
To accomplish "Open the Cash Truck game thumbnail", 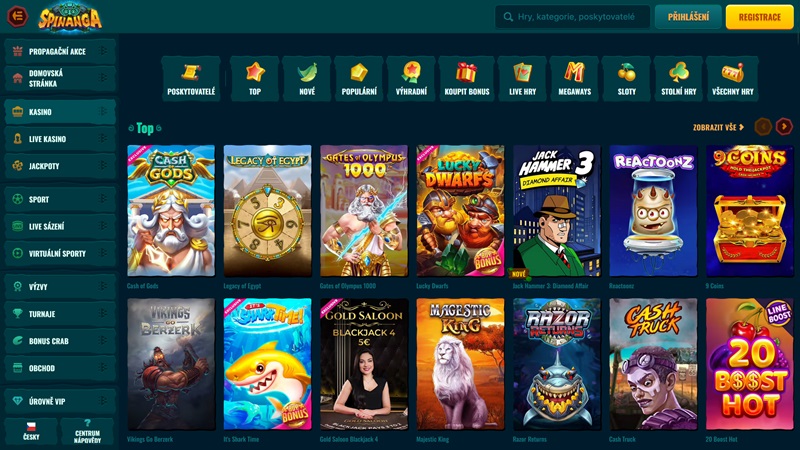I will point(653,364).
